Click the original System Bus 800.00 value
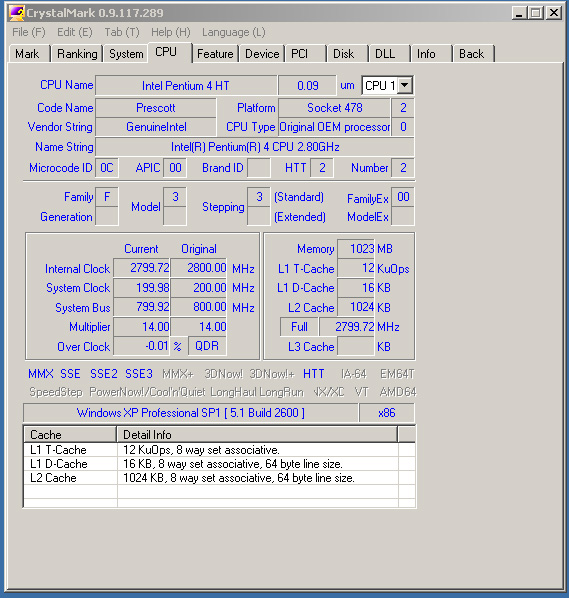Image resolution: width=569 pixels, height=598 pixels. (198, 307)
